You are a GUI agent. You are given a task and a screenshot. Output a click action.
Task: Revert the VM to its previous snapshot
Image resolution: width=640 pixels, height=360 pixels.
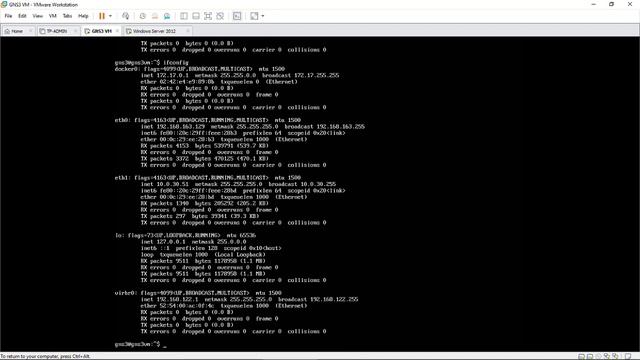tap(155, 16)
